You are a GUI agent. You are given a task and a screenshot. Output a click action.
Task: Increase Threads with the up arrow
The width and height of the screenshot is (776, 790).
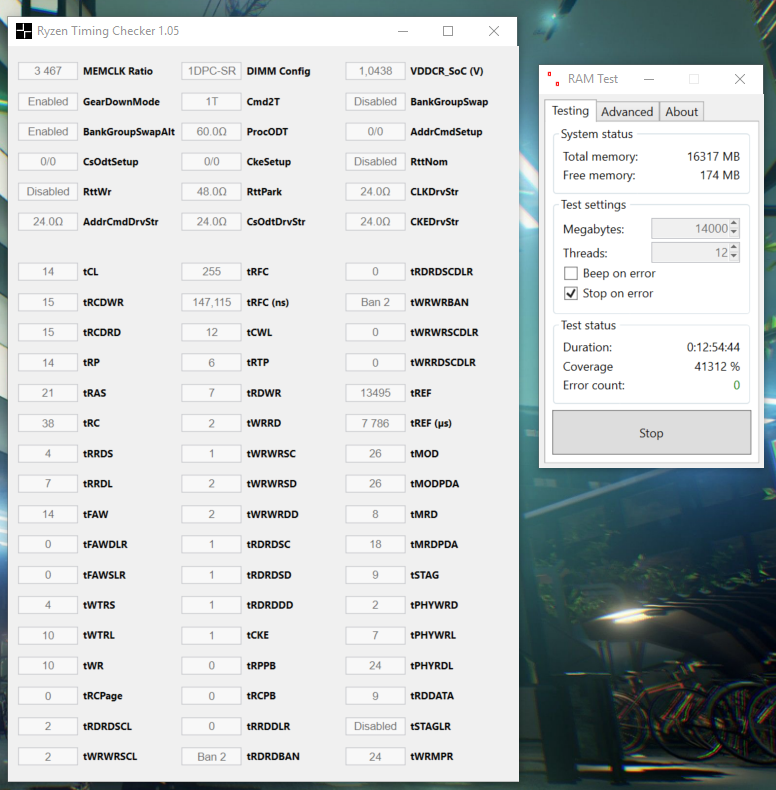pyautogui.click(x=734, y=247)
